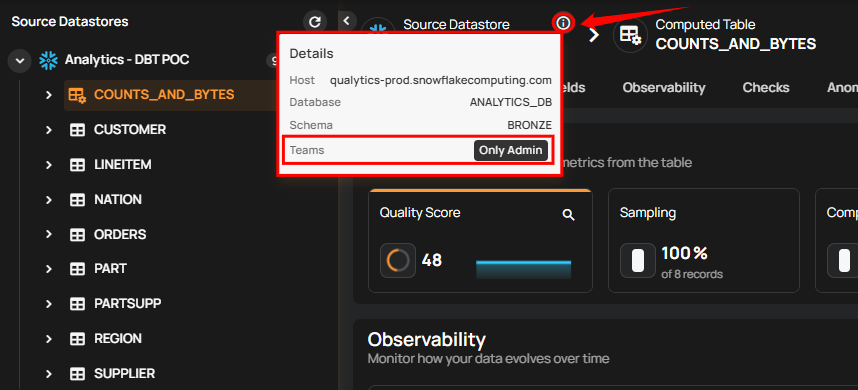Screen dimensions: 858x390
Task: Expand the LINEITEM table node
Action: click(x=49, y=165)
